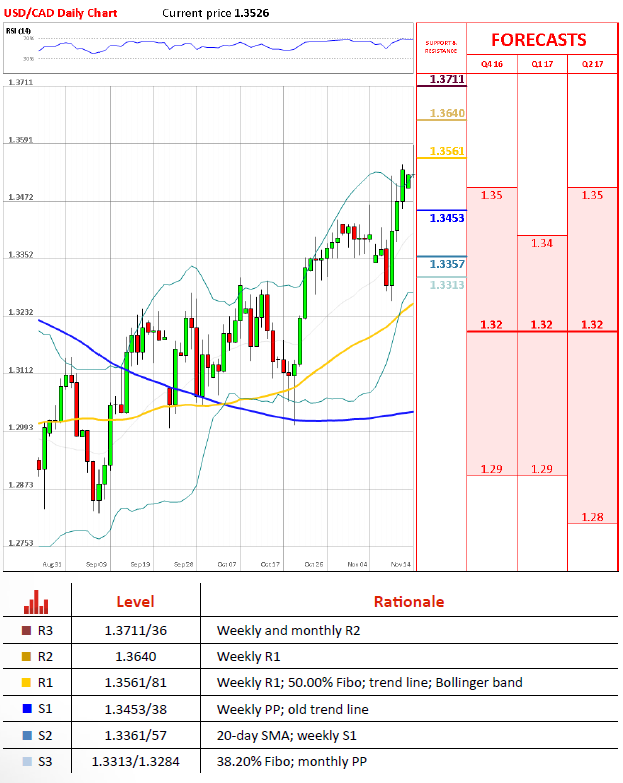The image size is (623, 783).
Task: Click the 1.3357 support level marker
Action: 447,264
